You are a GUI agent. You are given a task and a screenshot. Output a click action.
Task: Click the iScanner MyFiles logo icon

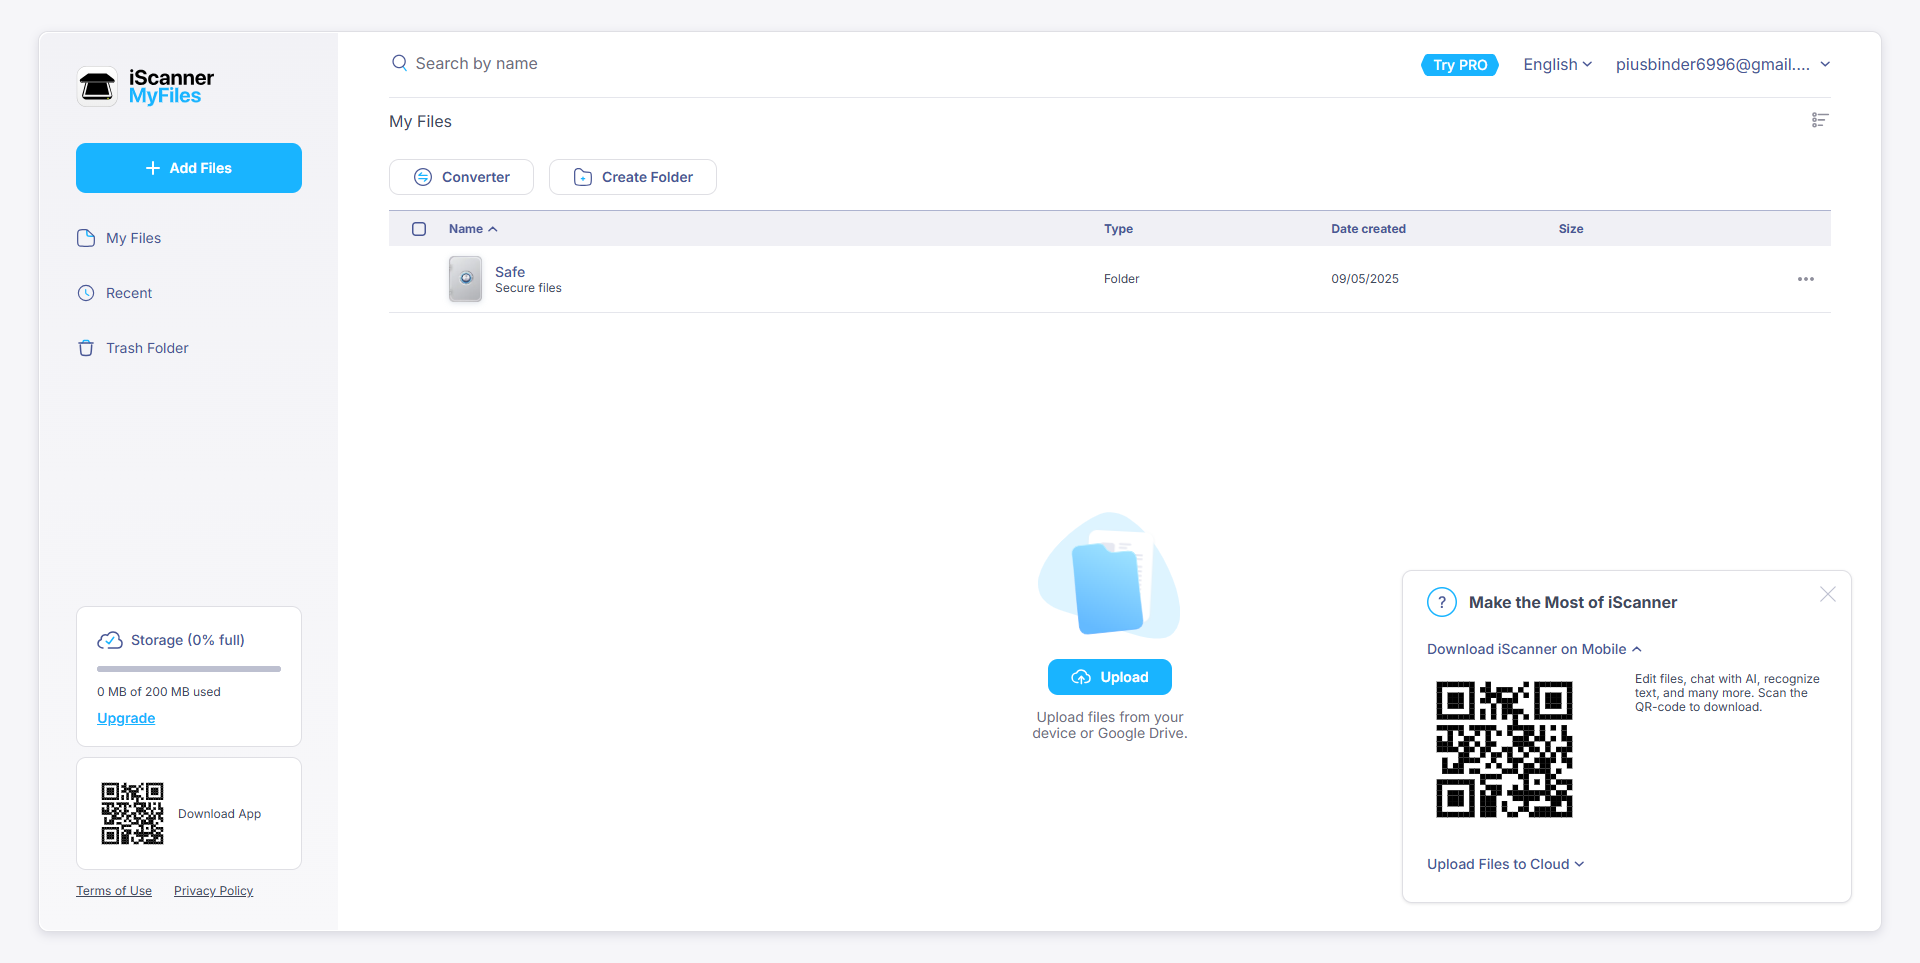98,87
